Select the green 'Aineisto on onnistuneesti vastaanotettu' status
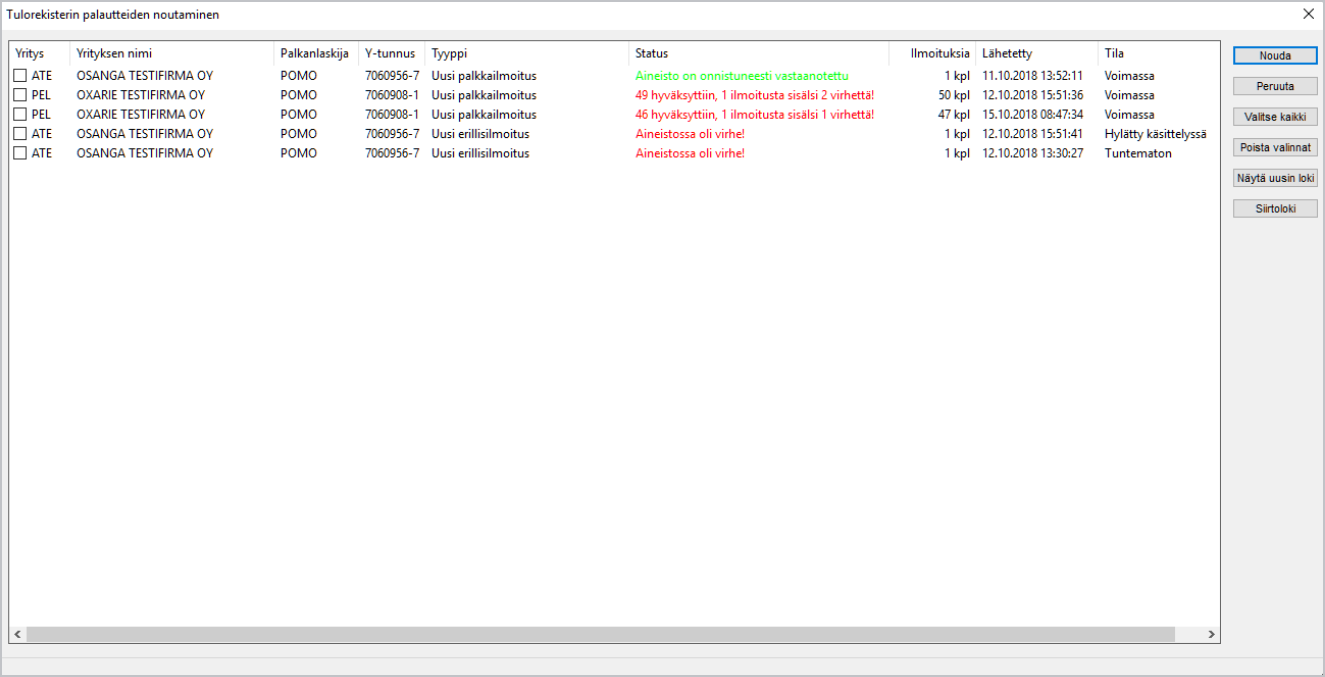The image size is (1325, 677). pos(741,76)
